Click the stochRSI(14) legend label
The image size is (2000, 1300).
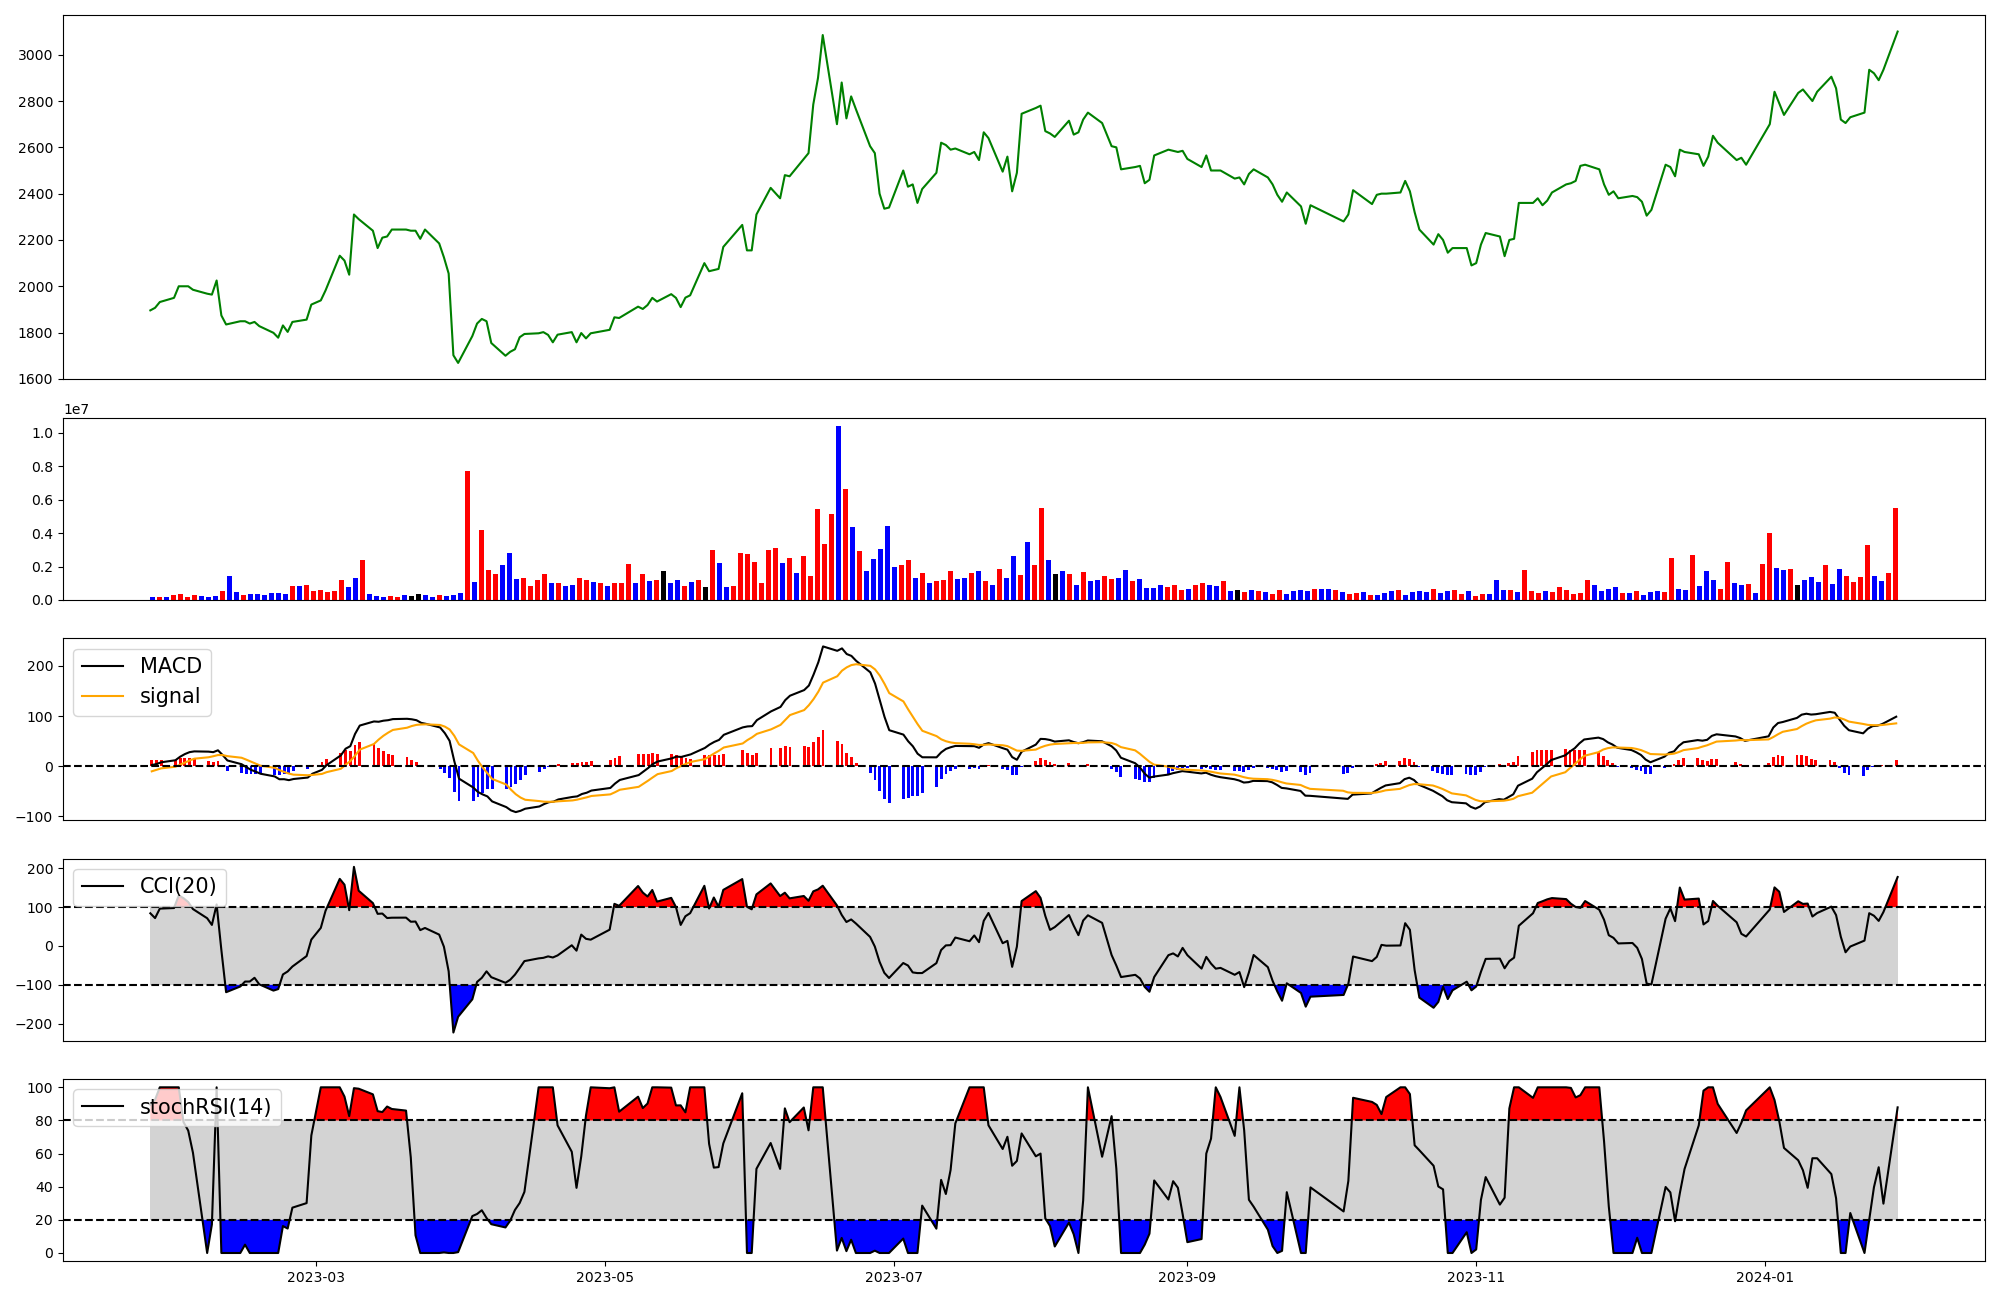click(205, 1107)
